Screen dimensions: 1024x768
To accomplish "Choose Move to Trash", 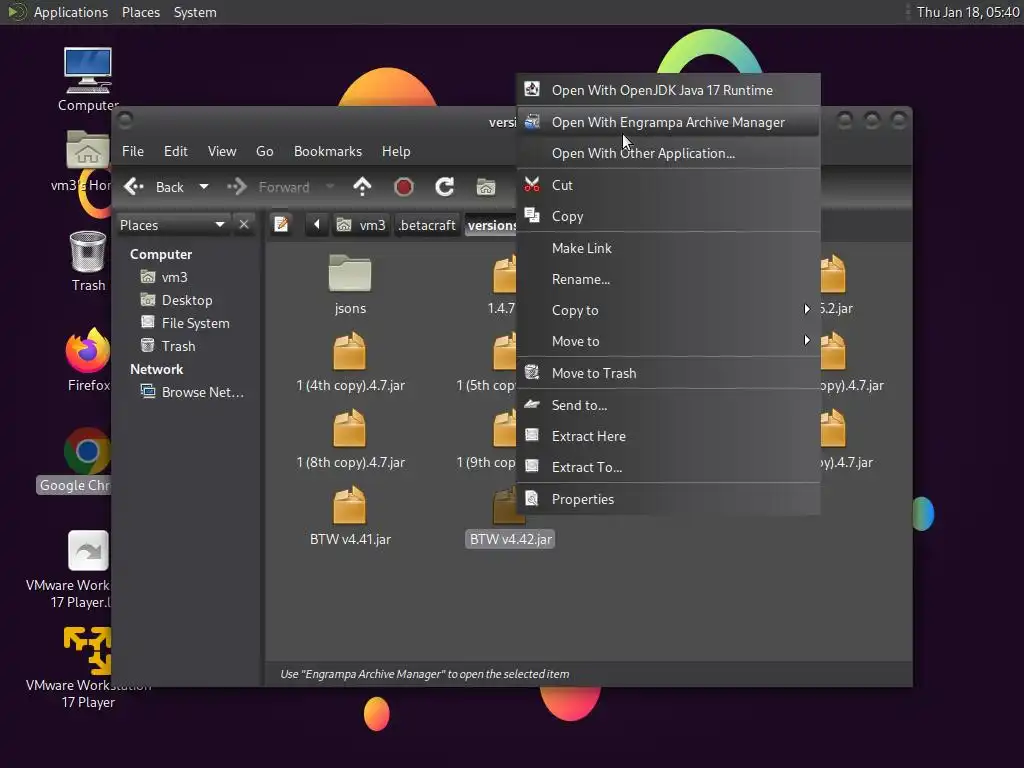I will click(668, 373).
